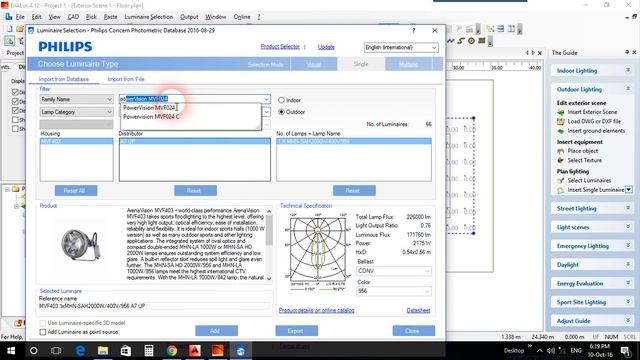Open Microsoft Edge from taskbar
The height and width of the screenshot is (360, 640).
[x=80, y=351]
